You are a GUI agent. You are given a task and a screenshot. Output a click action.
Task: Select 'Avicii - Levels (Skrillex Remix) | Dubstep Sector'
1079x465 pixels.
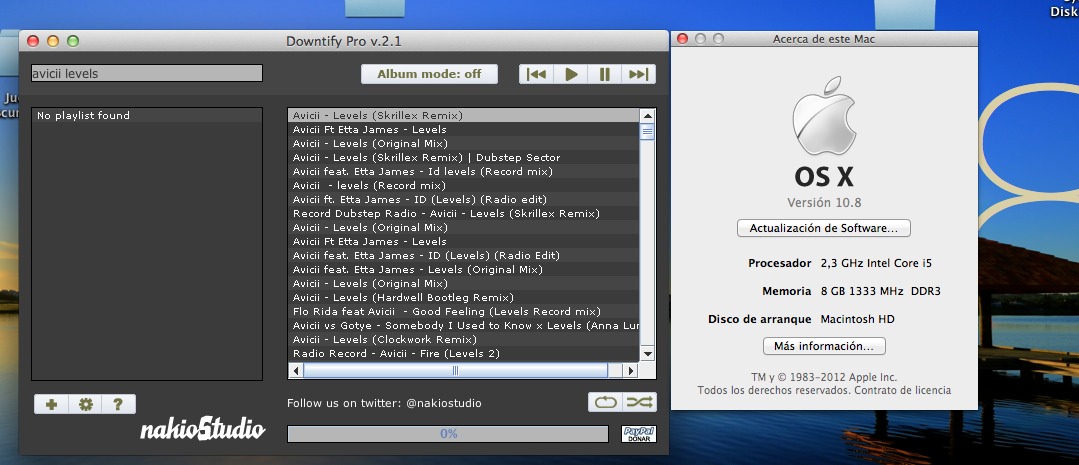pyautogui.click(x=464, y=158)
